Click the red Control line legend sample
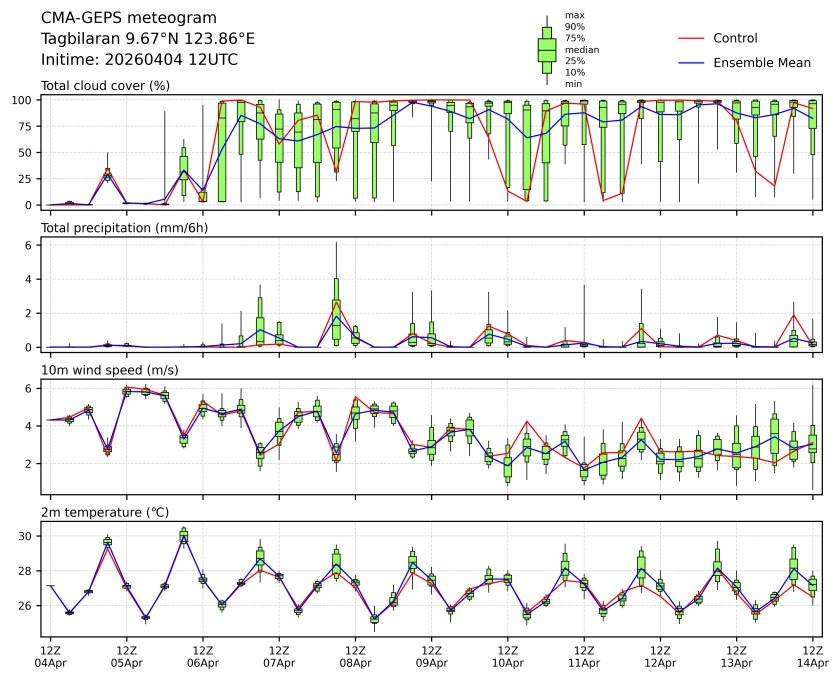Screen dimensions: 840x680 tap(691, 38)
